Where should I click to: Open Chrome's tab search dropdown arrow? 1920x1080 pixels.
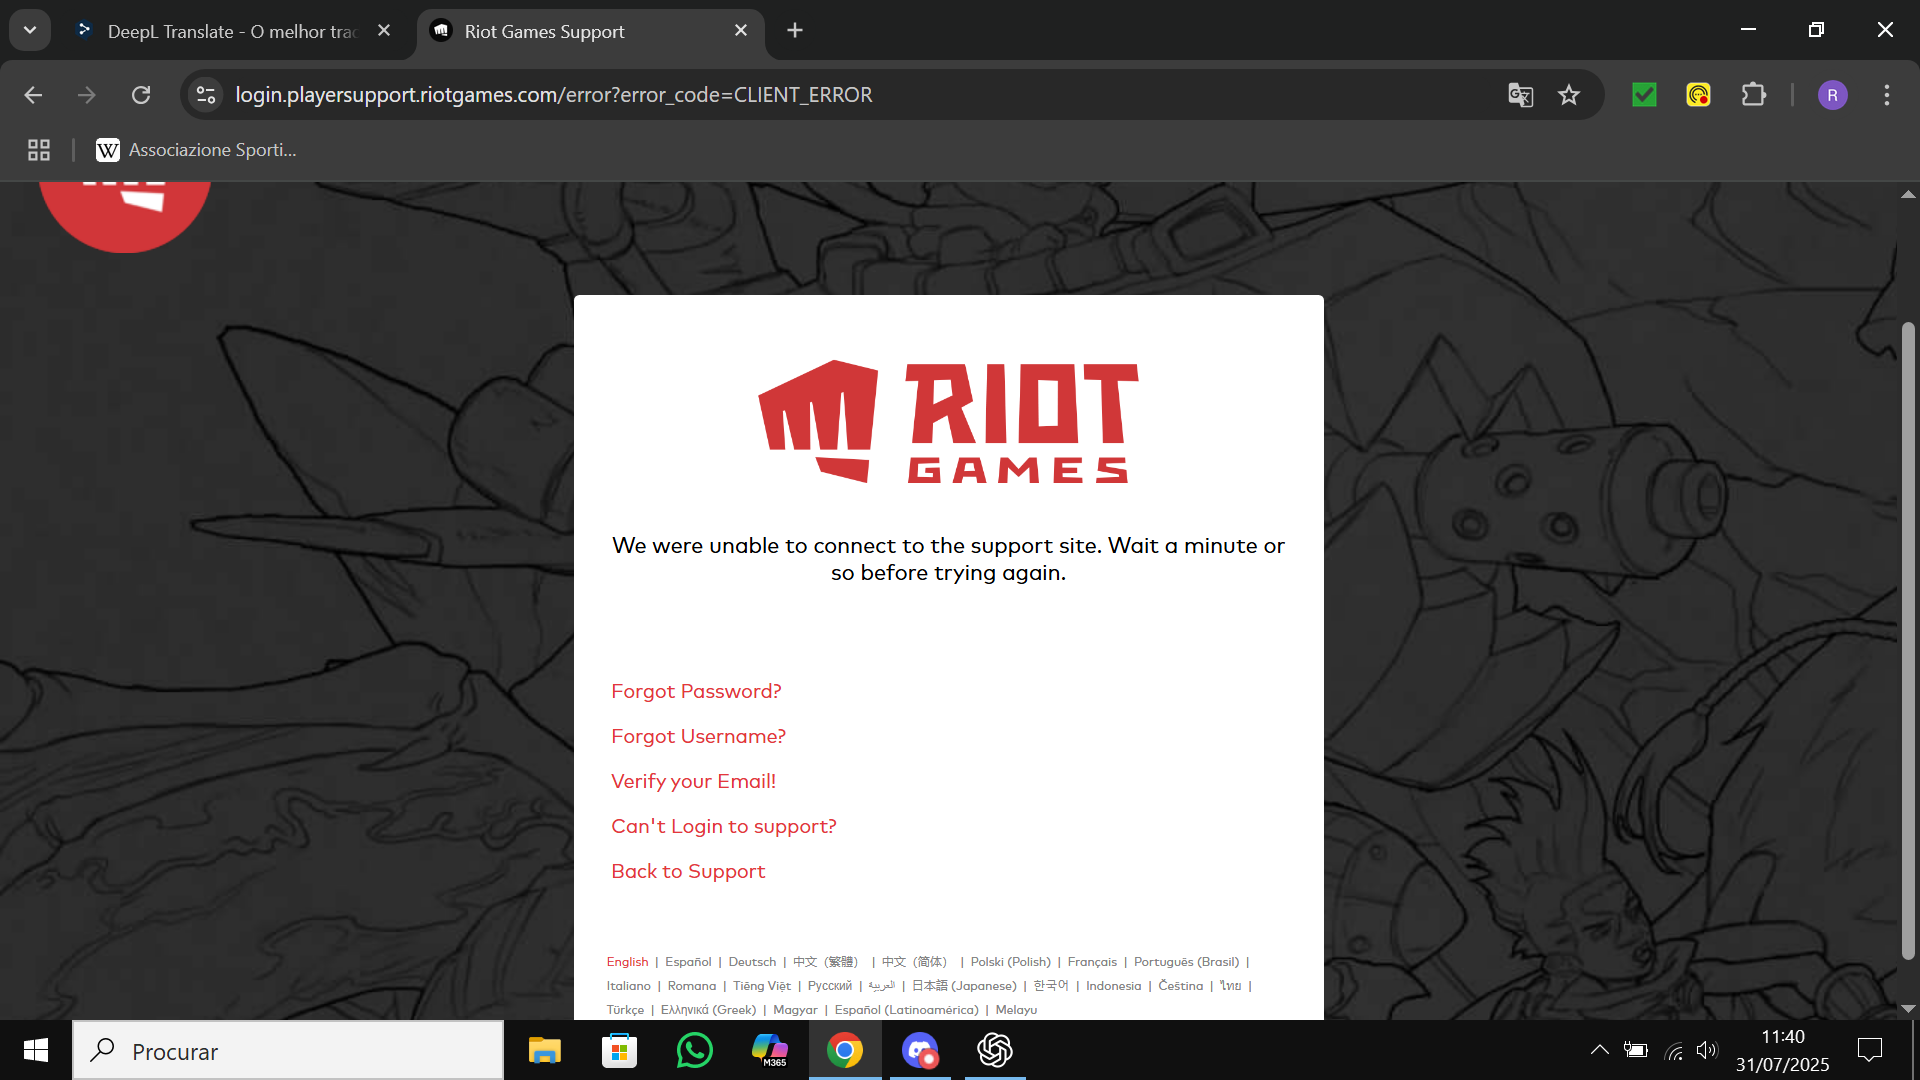click(x=30, y=30)
